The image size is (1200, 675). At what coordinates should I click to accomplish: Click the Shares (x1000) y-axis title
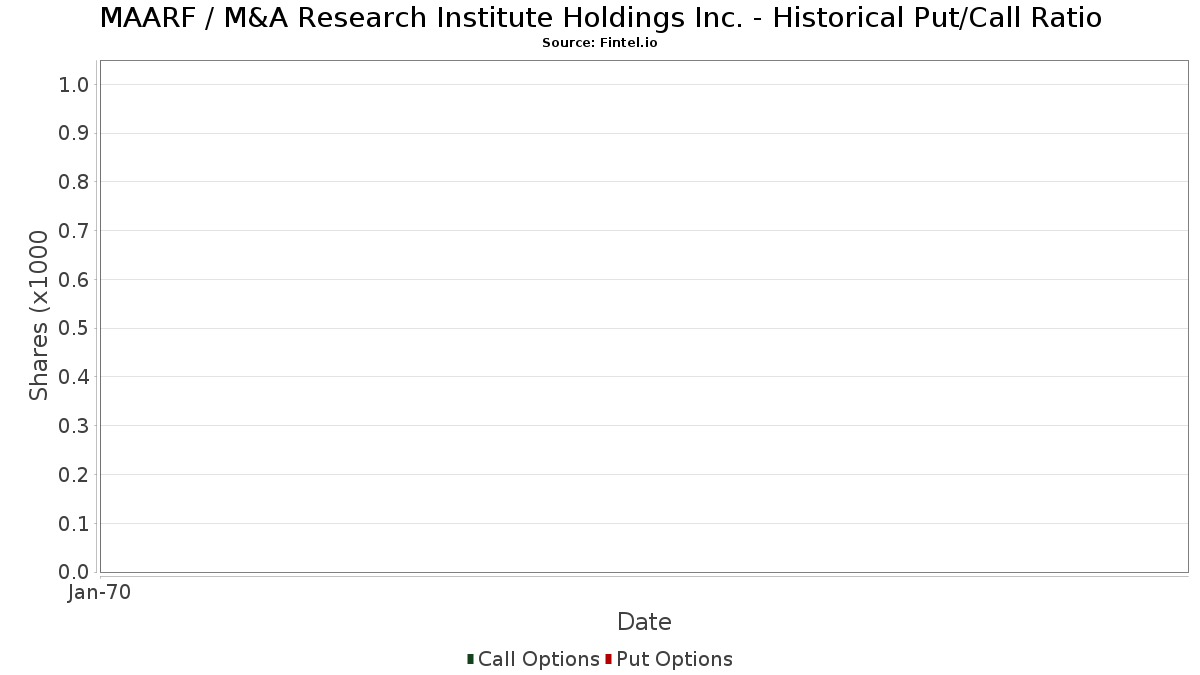(x=39, y=315)
